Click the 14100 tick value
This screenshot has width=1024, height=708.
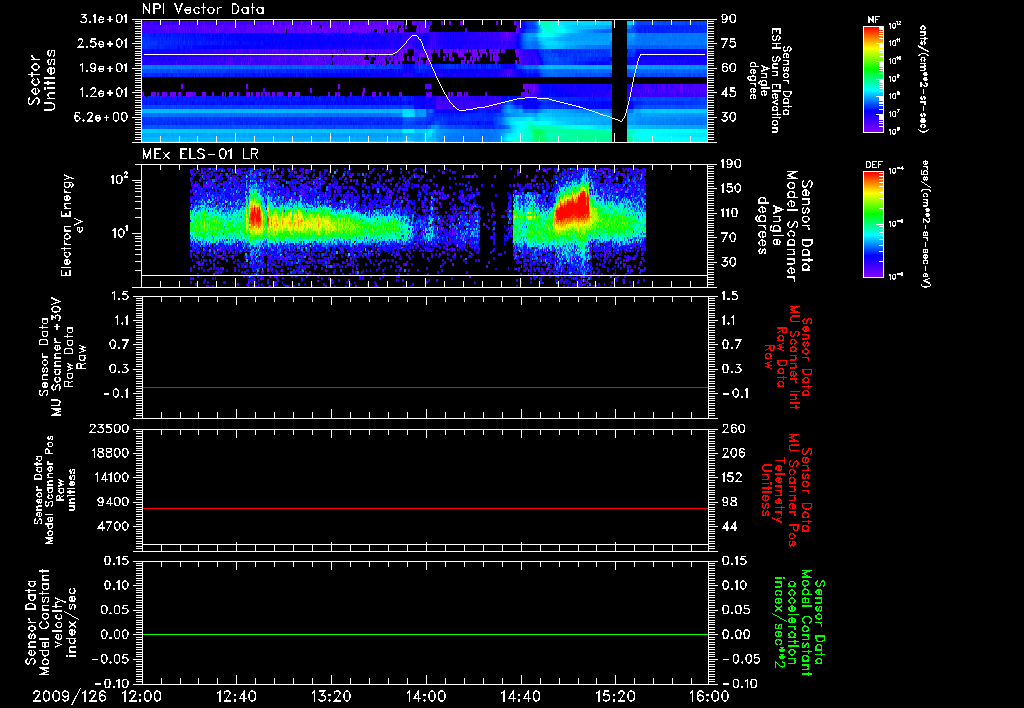click(108, 477)
